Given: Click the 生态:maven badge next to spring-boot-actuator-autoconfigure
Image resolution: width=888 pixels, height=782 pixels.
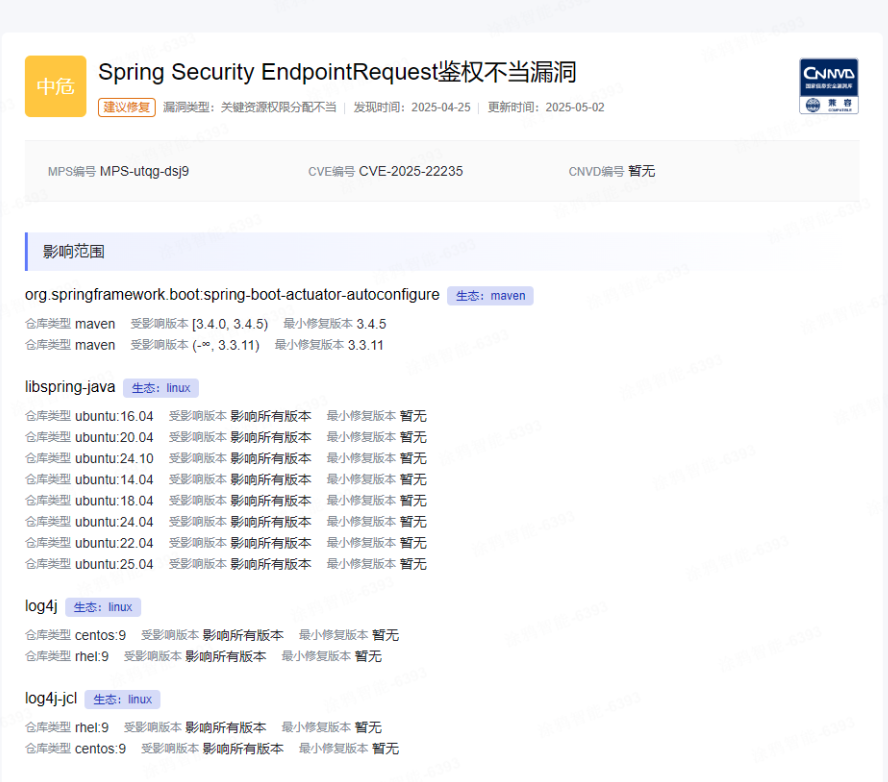Looking at the screenshot, I should (490, 295).
